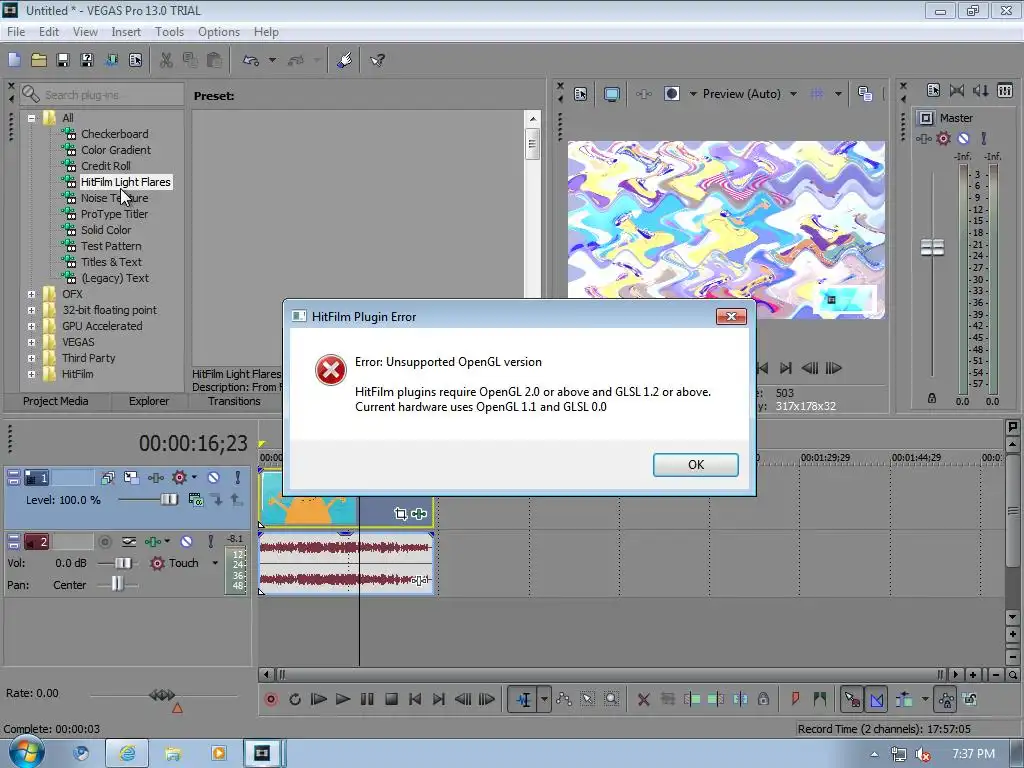Expand the 32-bit floating point folder
1024x768 pixels.
pyautogui.click(x=31, y=310)
